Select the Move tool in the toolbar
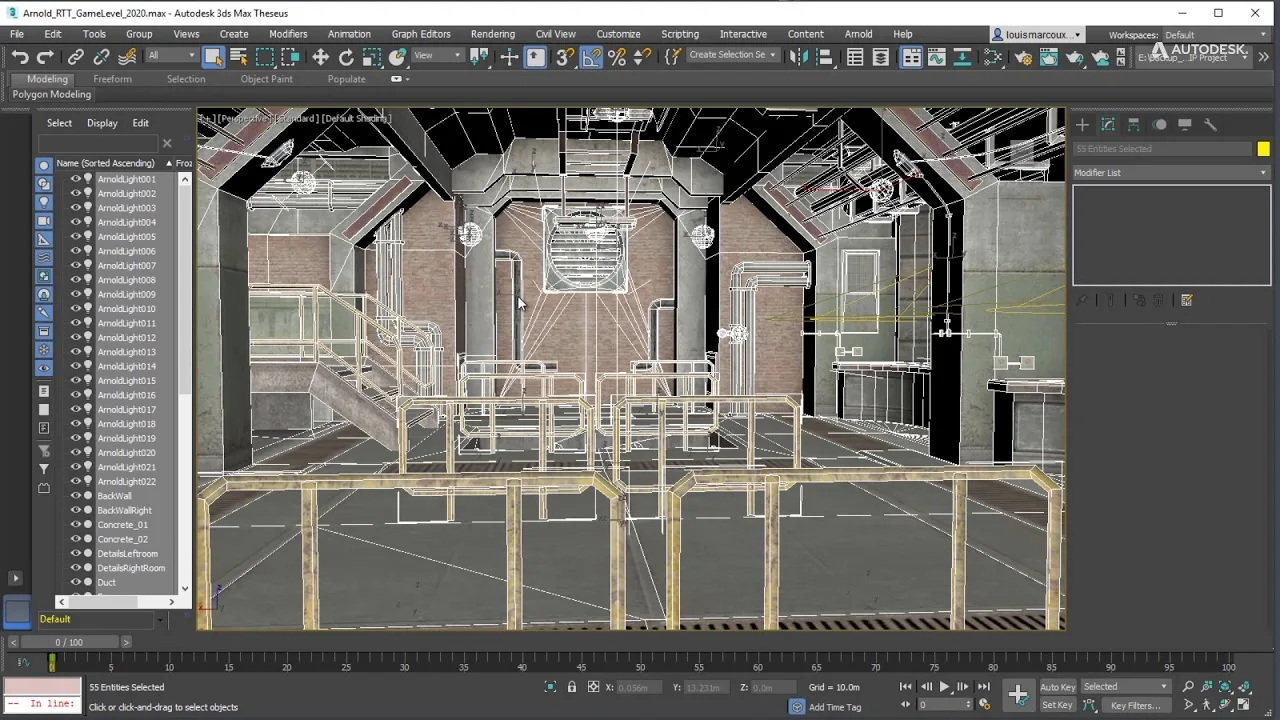This screenshot has width=1280, height=720. [320, 57]
